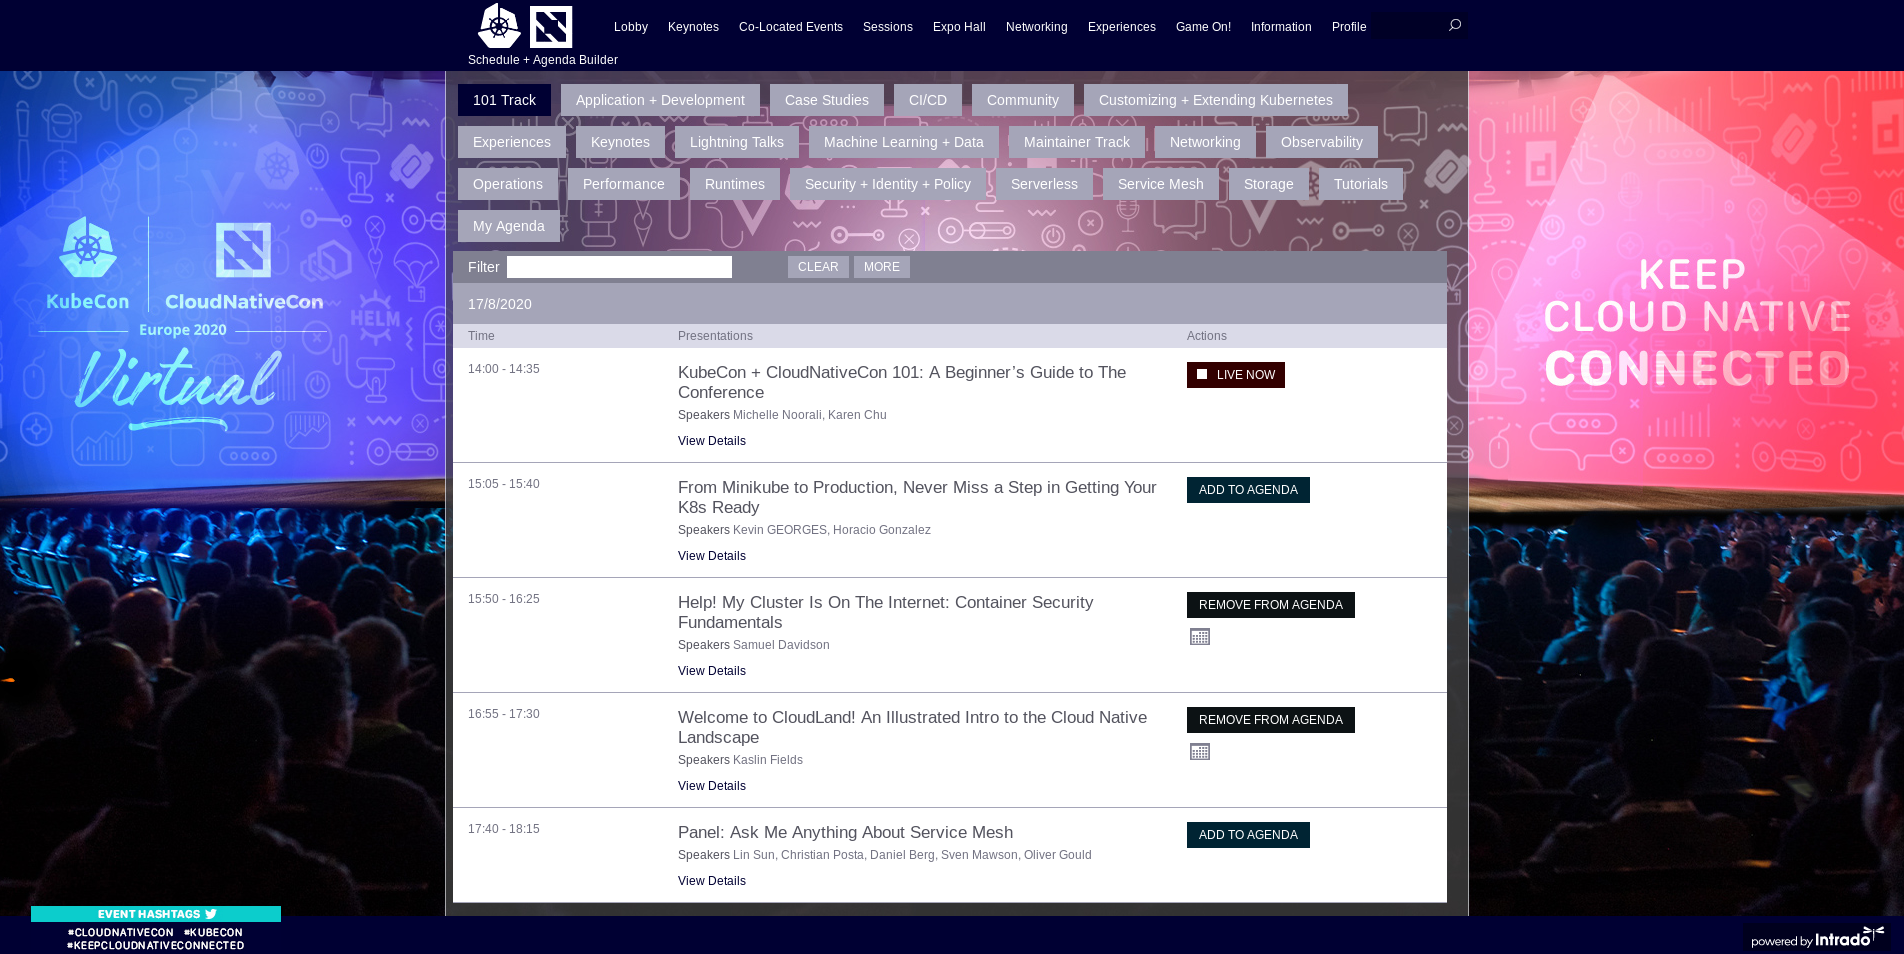The height and width of the screenshot is (954, 1904).
Task: Open Experiences in the top navigation
Action: [1122, 27]
